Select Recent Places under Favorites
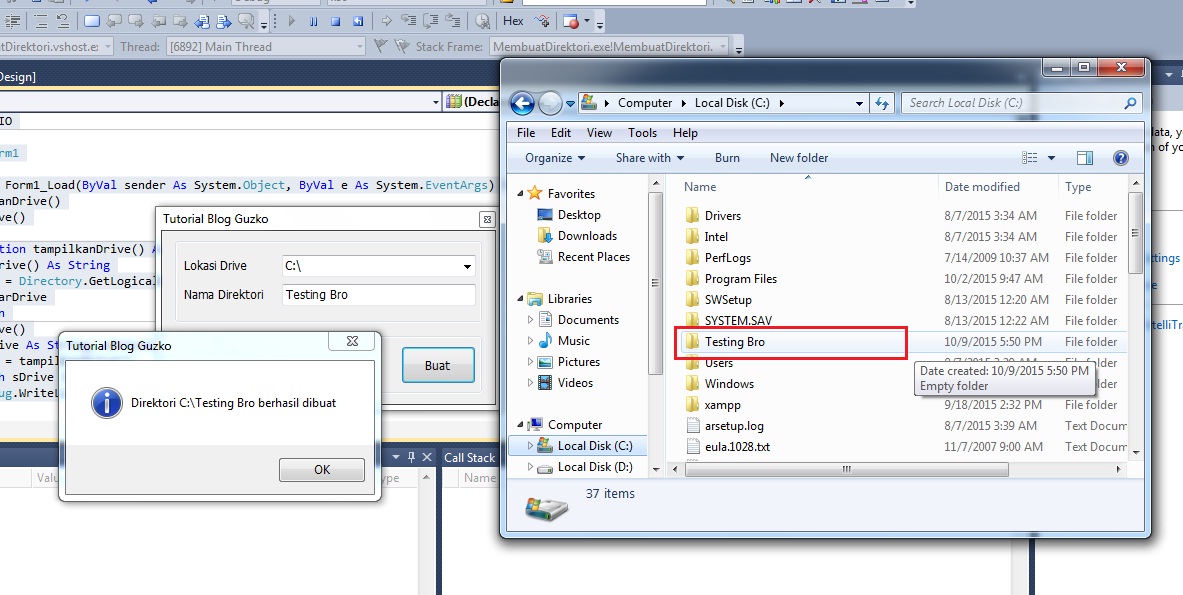1183x595 pixels. click(x=593, y=257)
